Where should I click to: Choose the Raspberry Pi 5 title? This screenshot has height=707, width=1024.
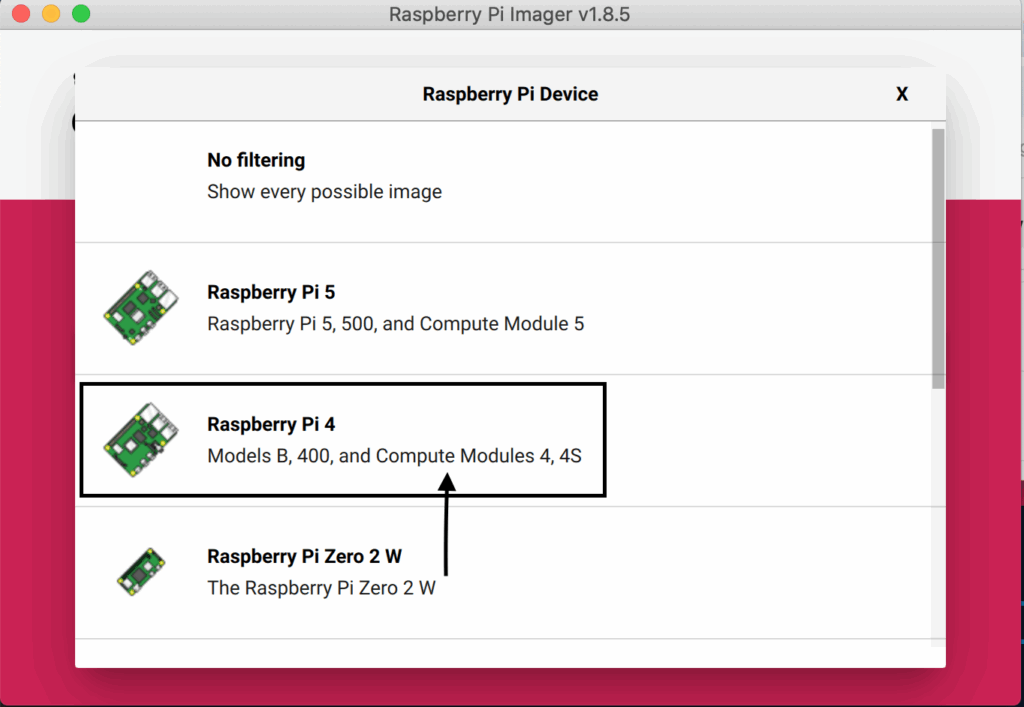pyautogui.click(x=271, y=292)
